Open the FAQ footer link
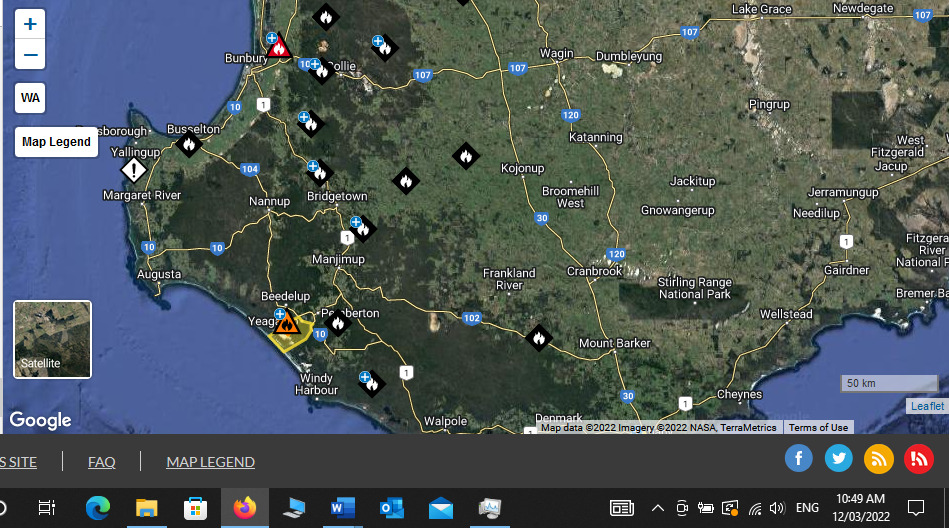The height and width of the screenshot is (528, 949). point(101,462)
